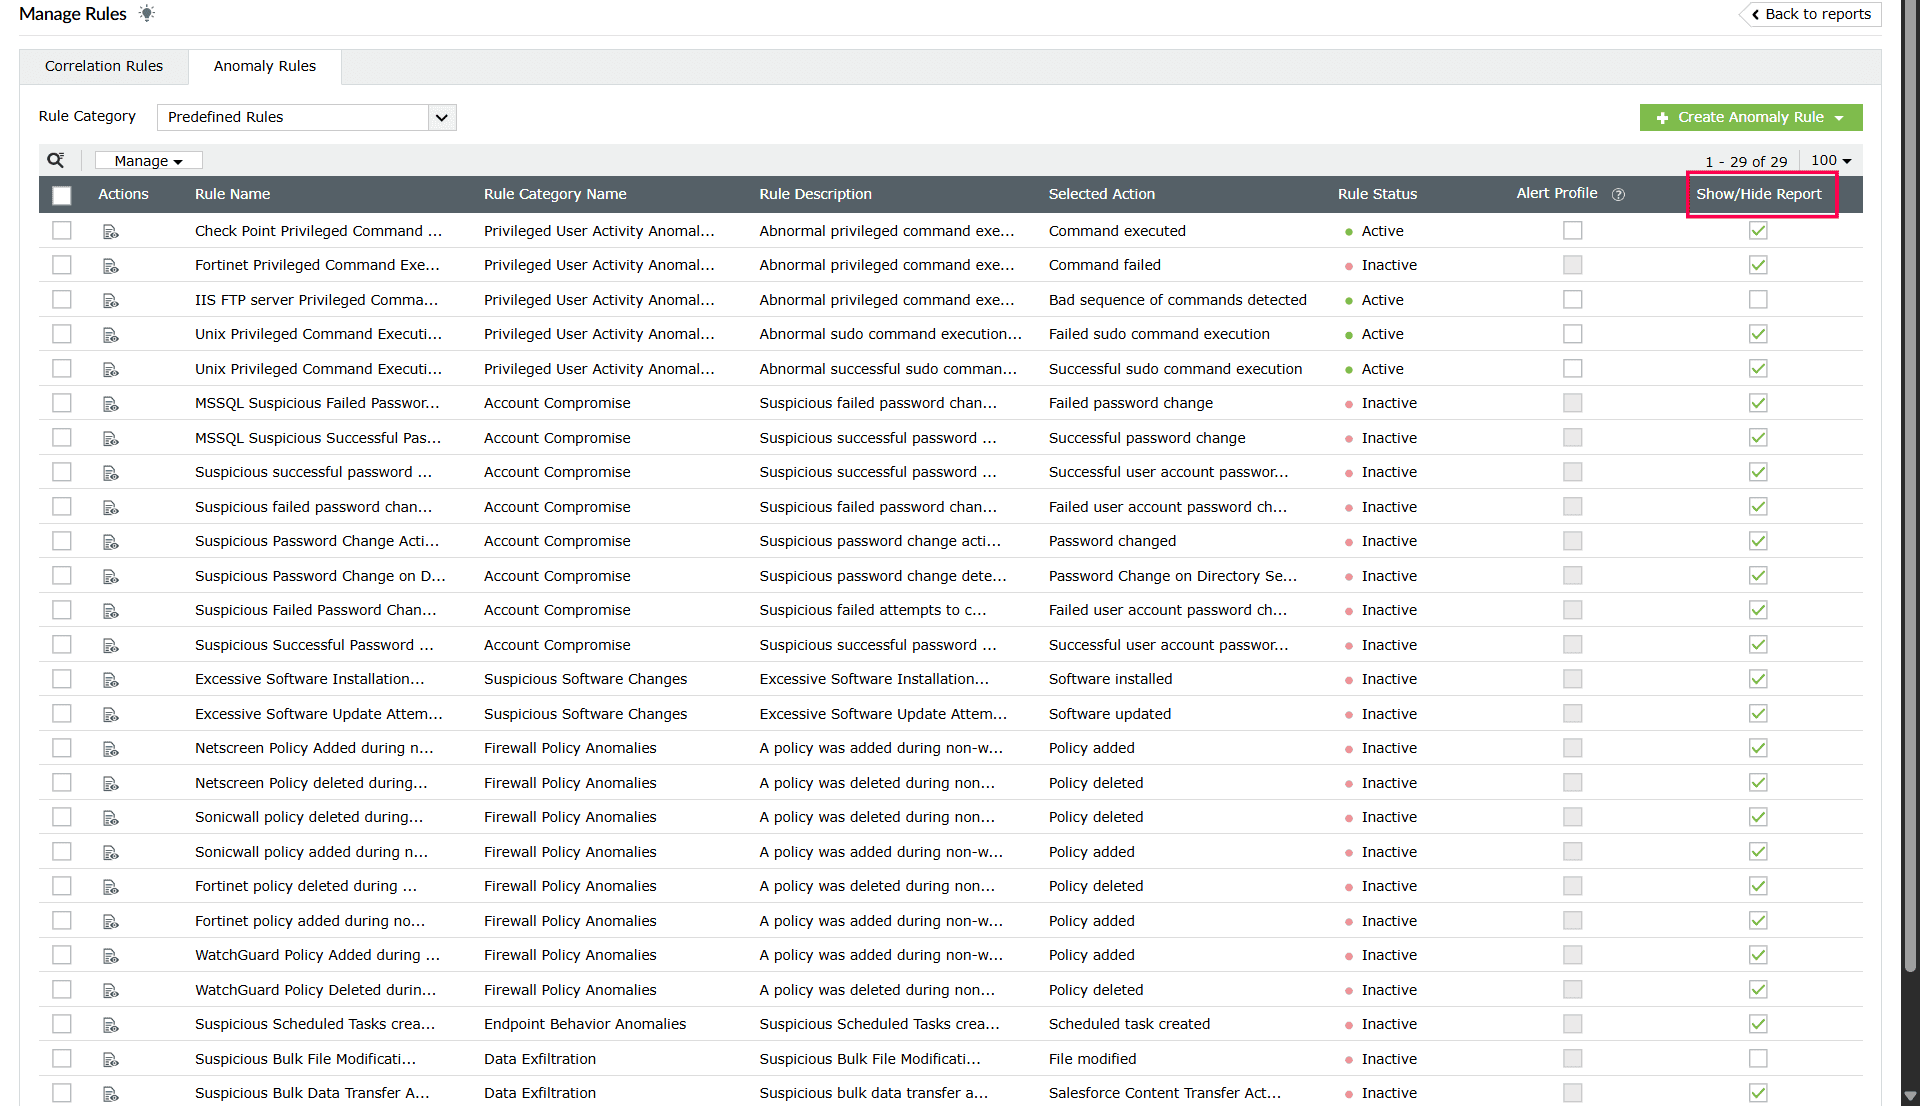Click the action icon for IIS FTP server rule
Screen dimensions: 1920x1106
coord(110,301)
